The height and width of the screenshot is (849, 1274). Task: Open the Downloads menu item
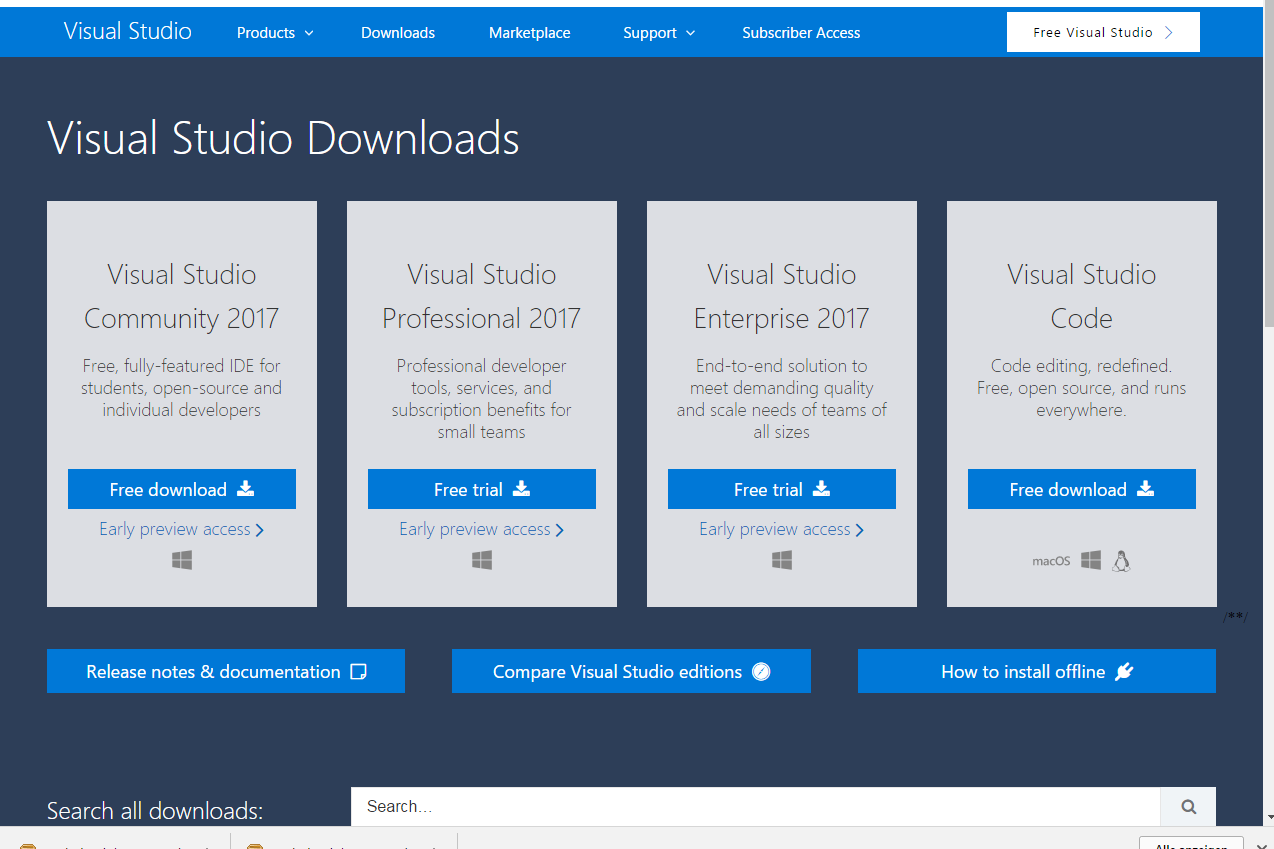(398, 33)
